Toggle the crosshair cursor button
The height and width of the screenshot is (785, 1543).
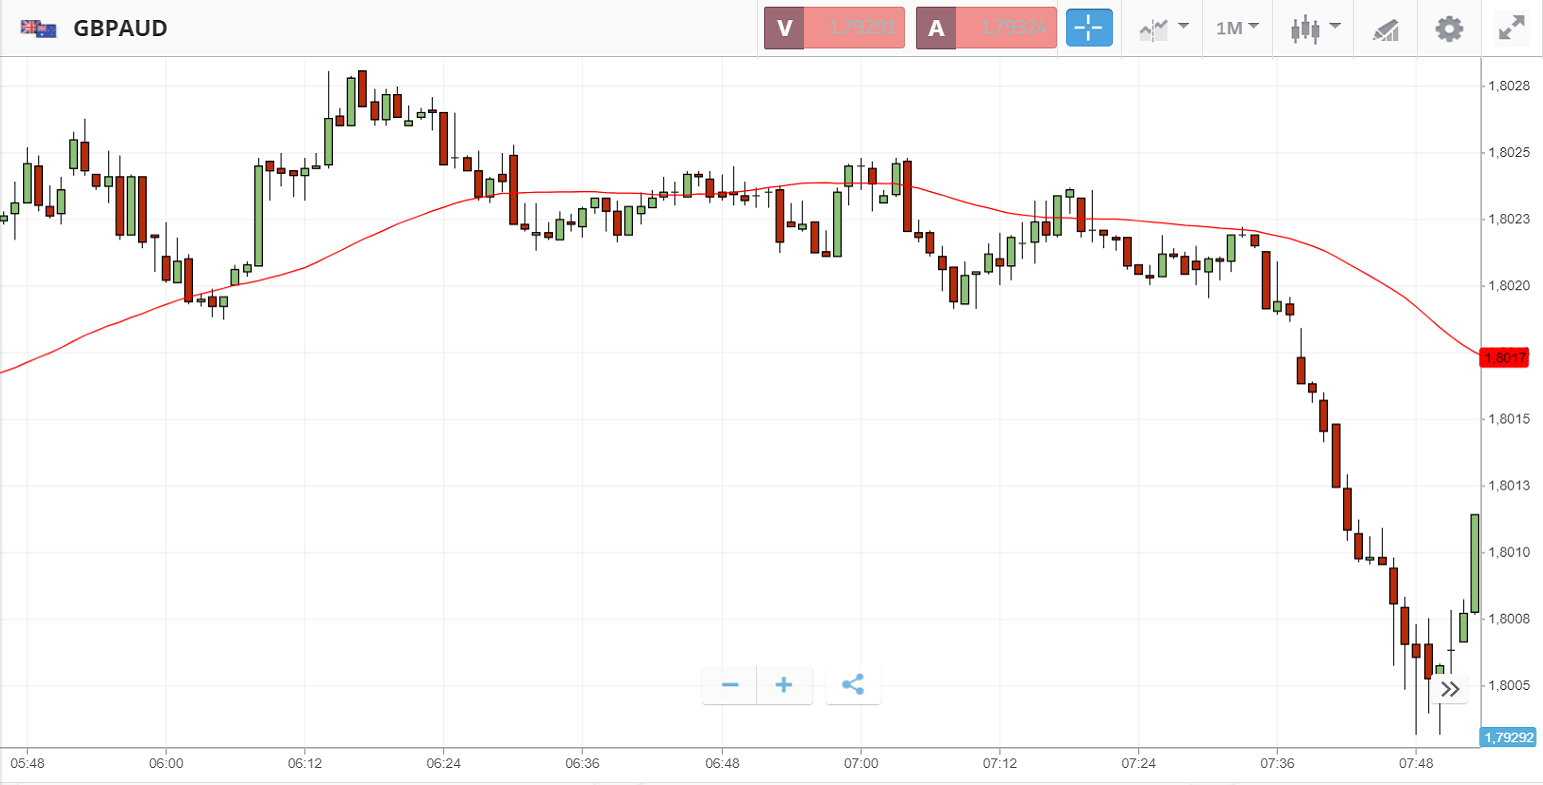(x=1089, y=28)
